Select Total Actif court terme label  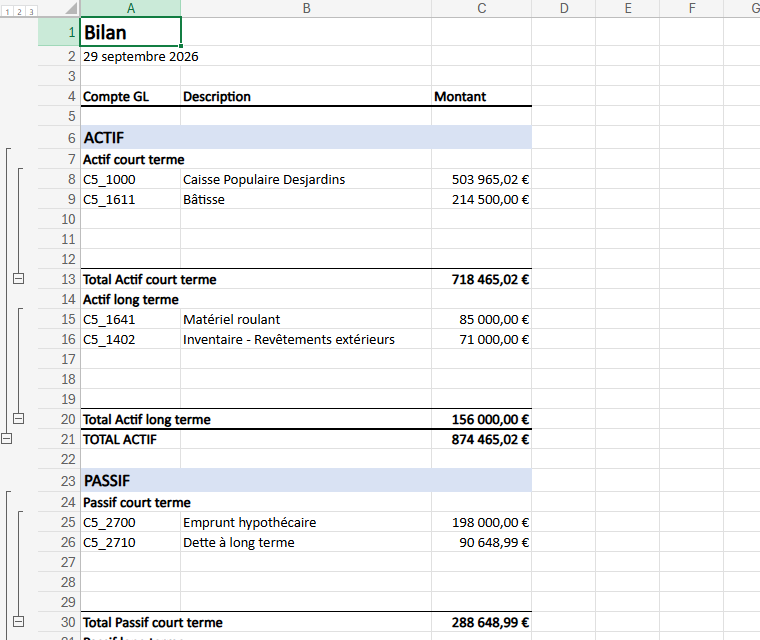pyautogui.click(x=130, y=279)
